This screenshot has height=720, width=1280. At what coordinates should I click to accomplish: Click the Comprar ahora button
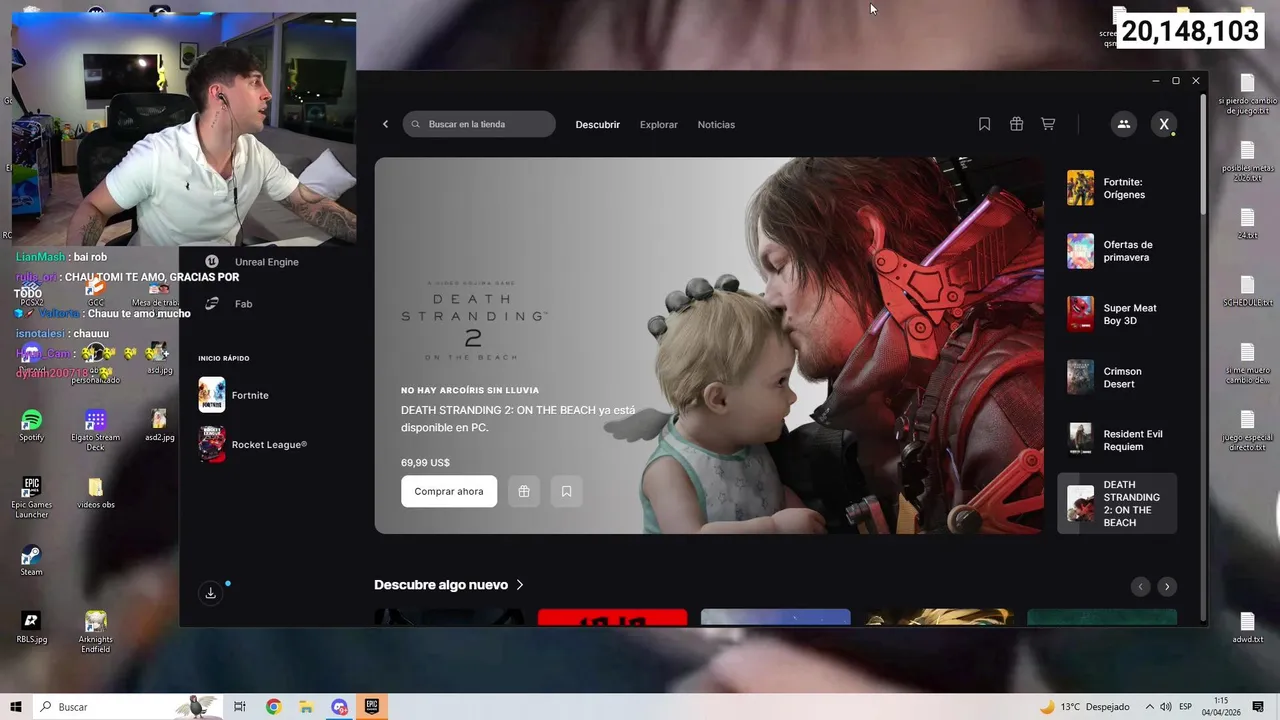[449, 491]
